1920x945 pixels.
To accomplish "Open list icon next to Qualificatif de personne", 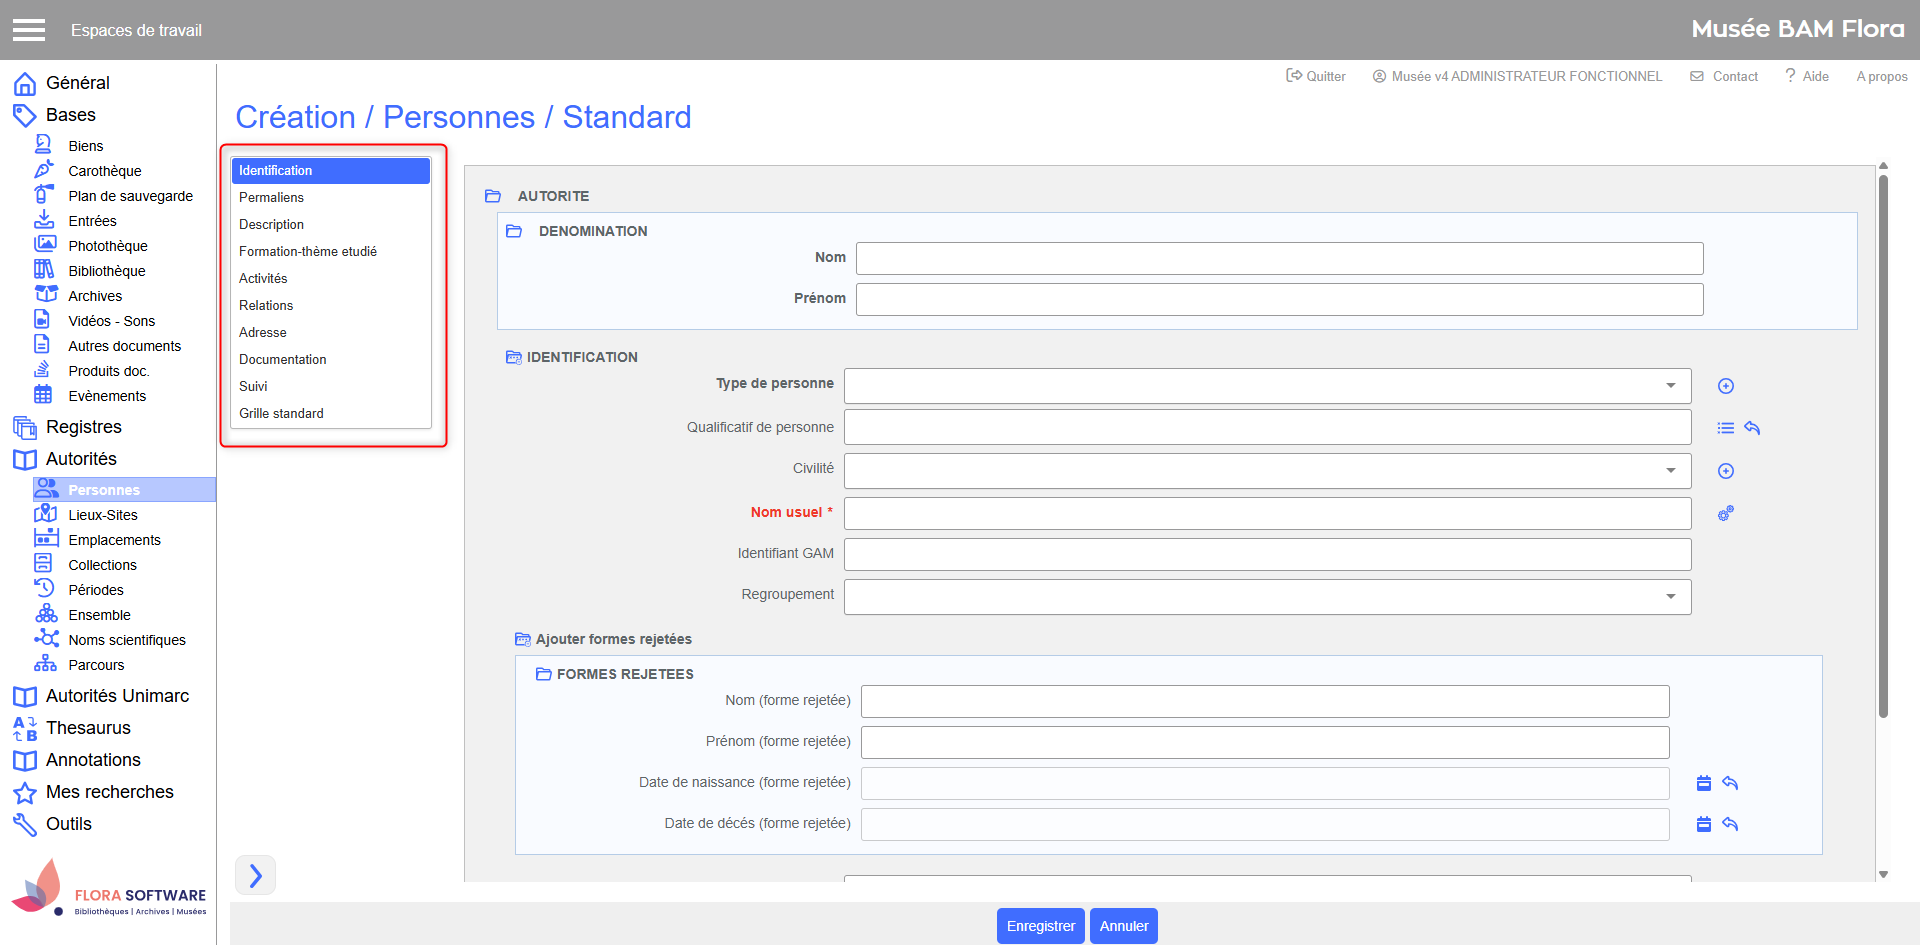I will point(1725,428).
